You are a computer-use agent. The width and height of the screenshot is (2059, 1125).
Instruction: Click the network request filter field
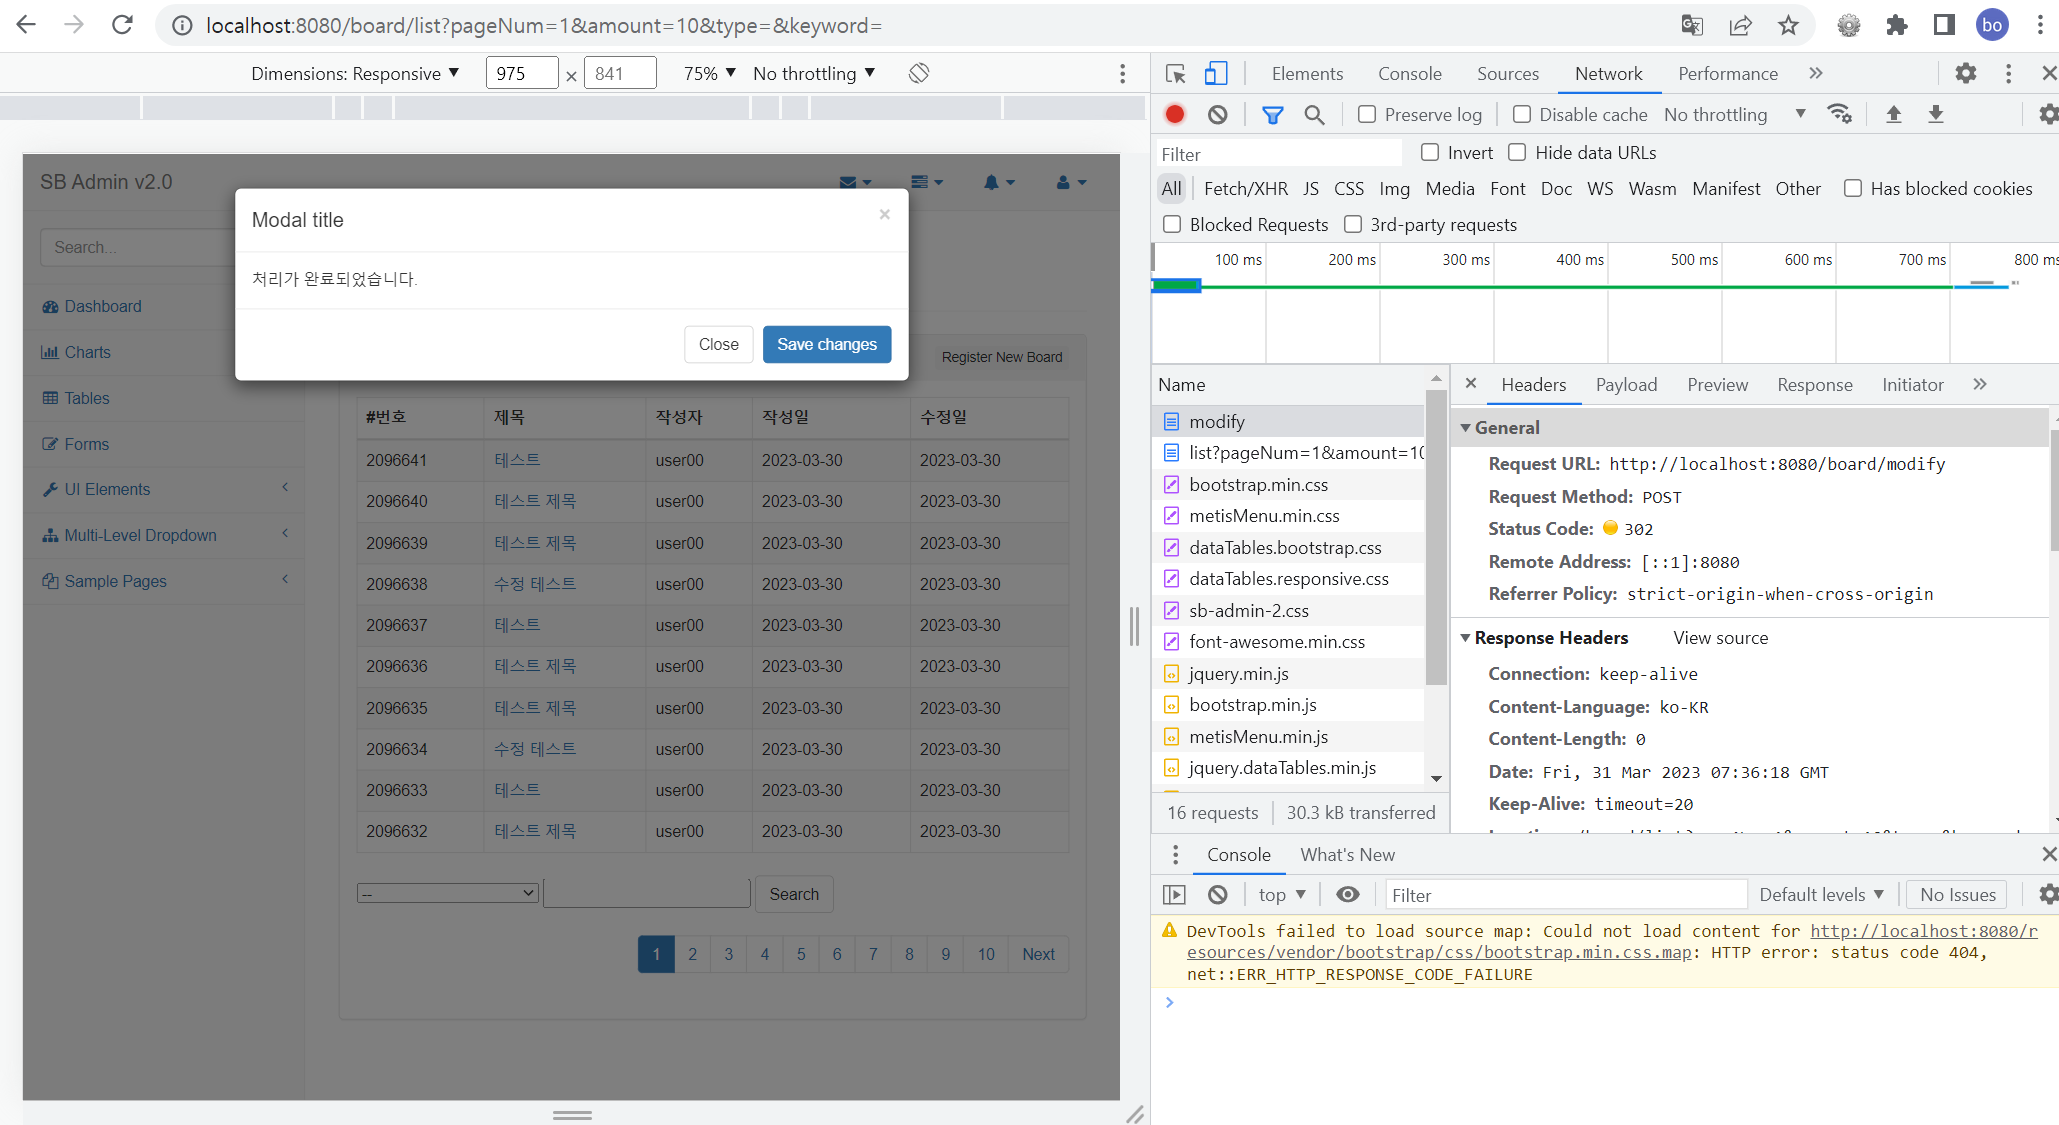pyautogui.click(x=1278, y=154)
